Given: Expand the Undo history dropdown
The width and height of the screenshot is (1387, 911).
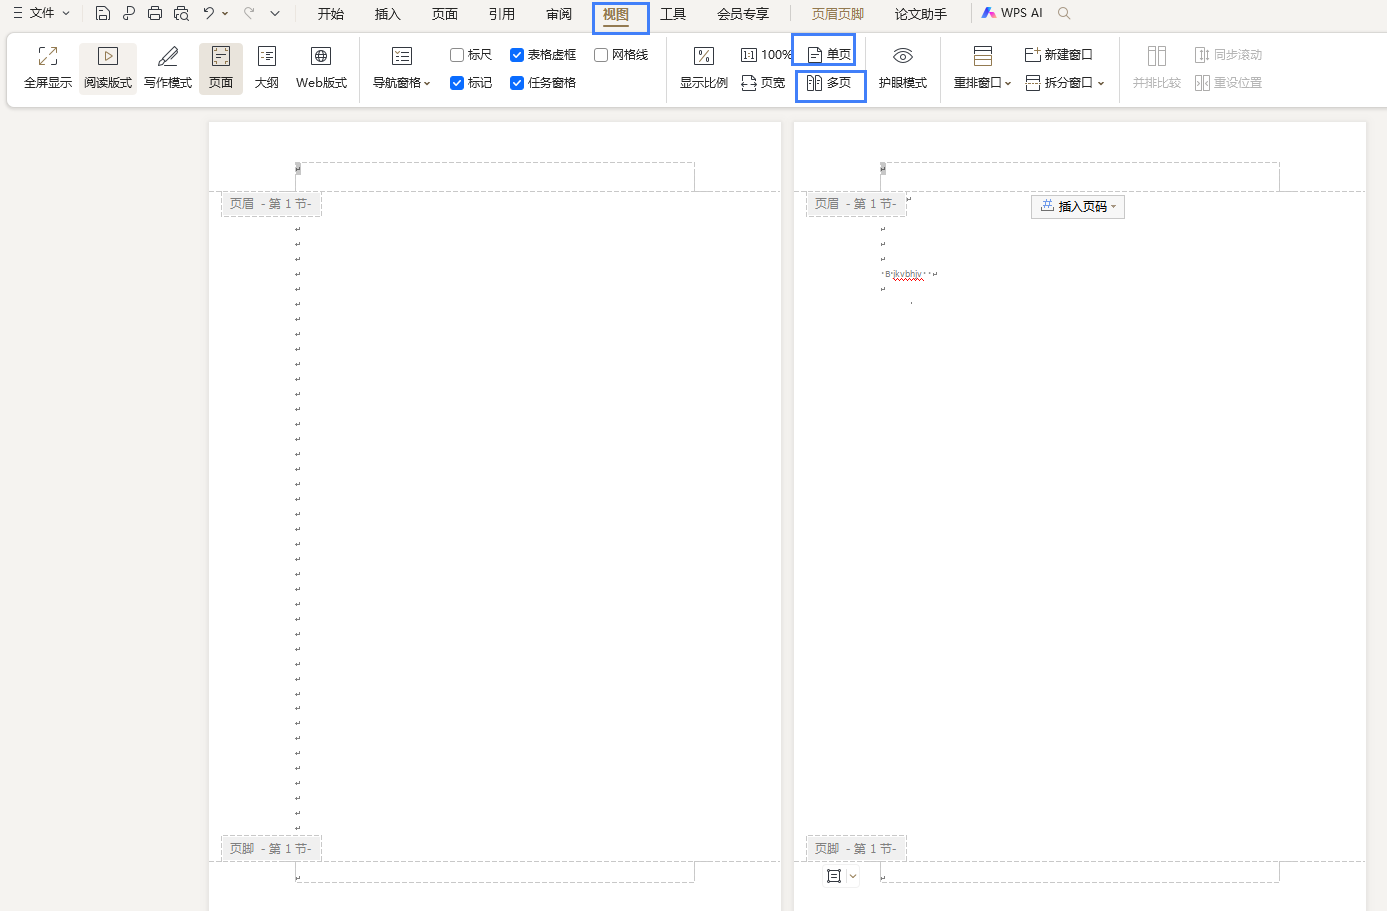Looking at the screenshot, I should (x=225, y=13).
